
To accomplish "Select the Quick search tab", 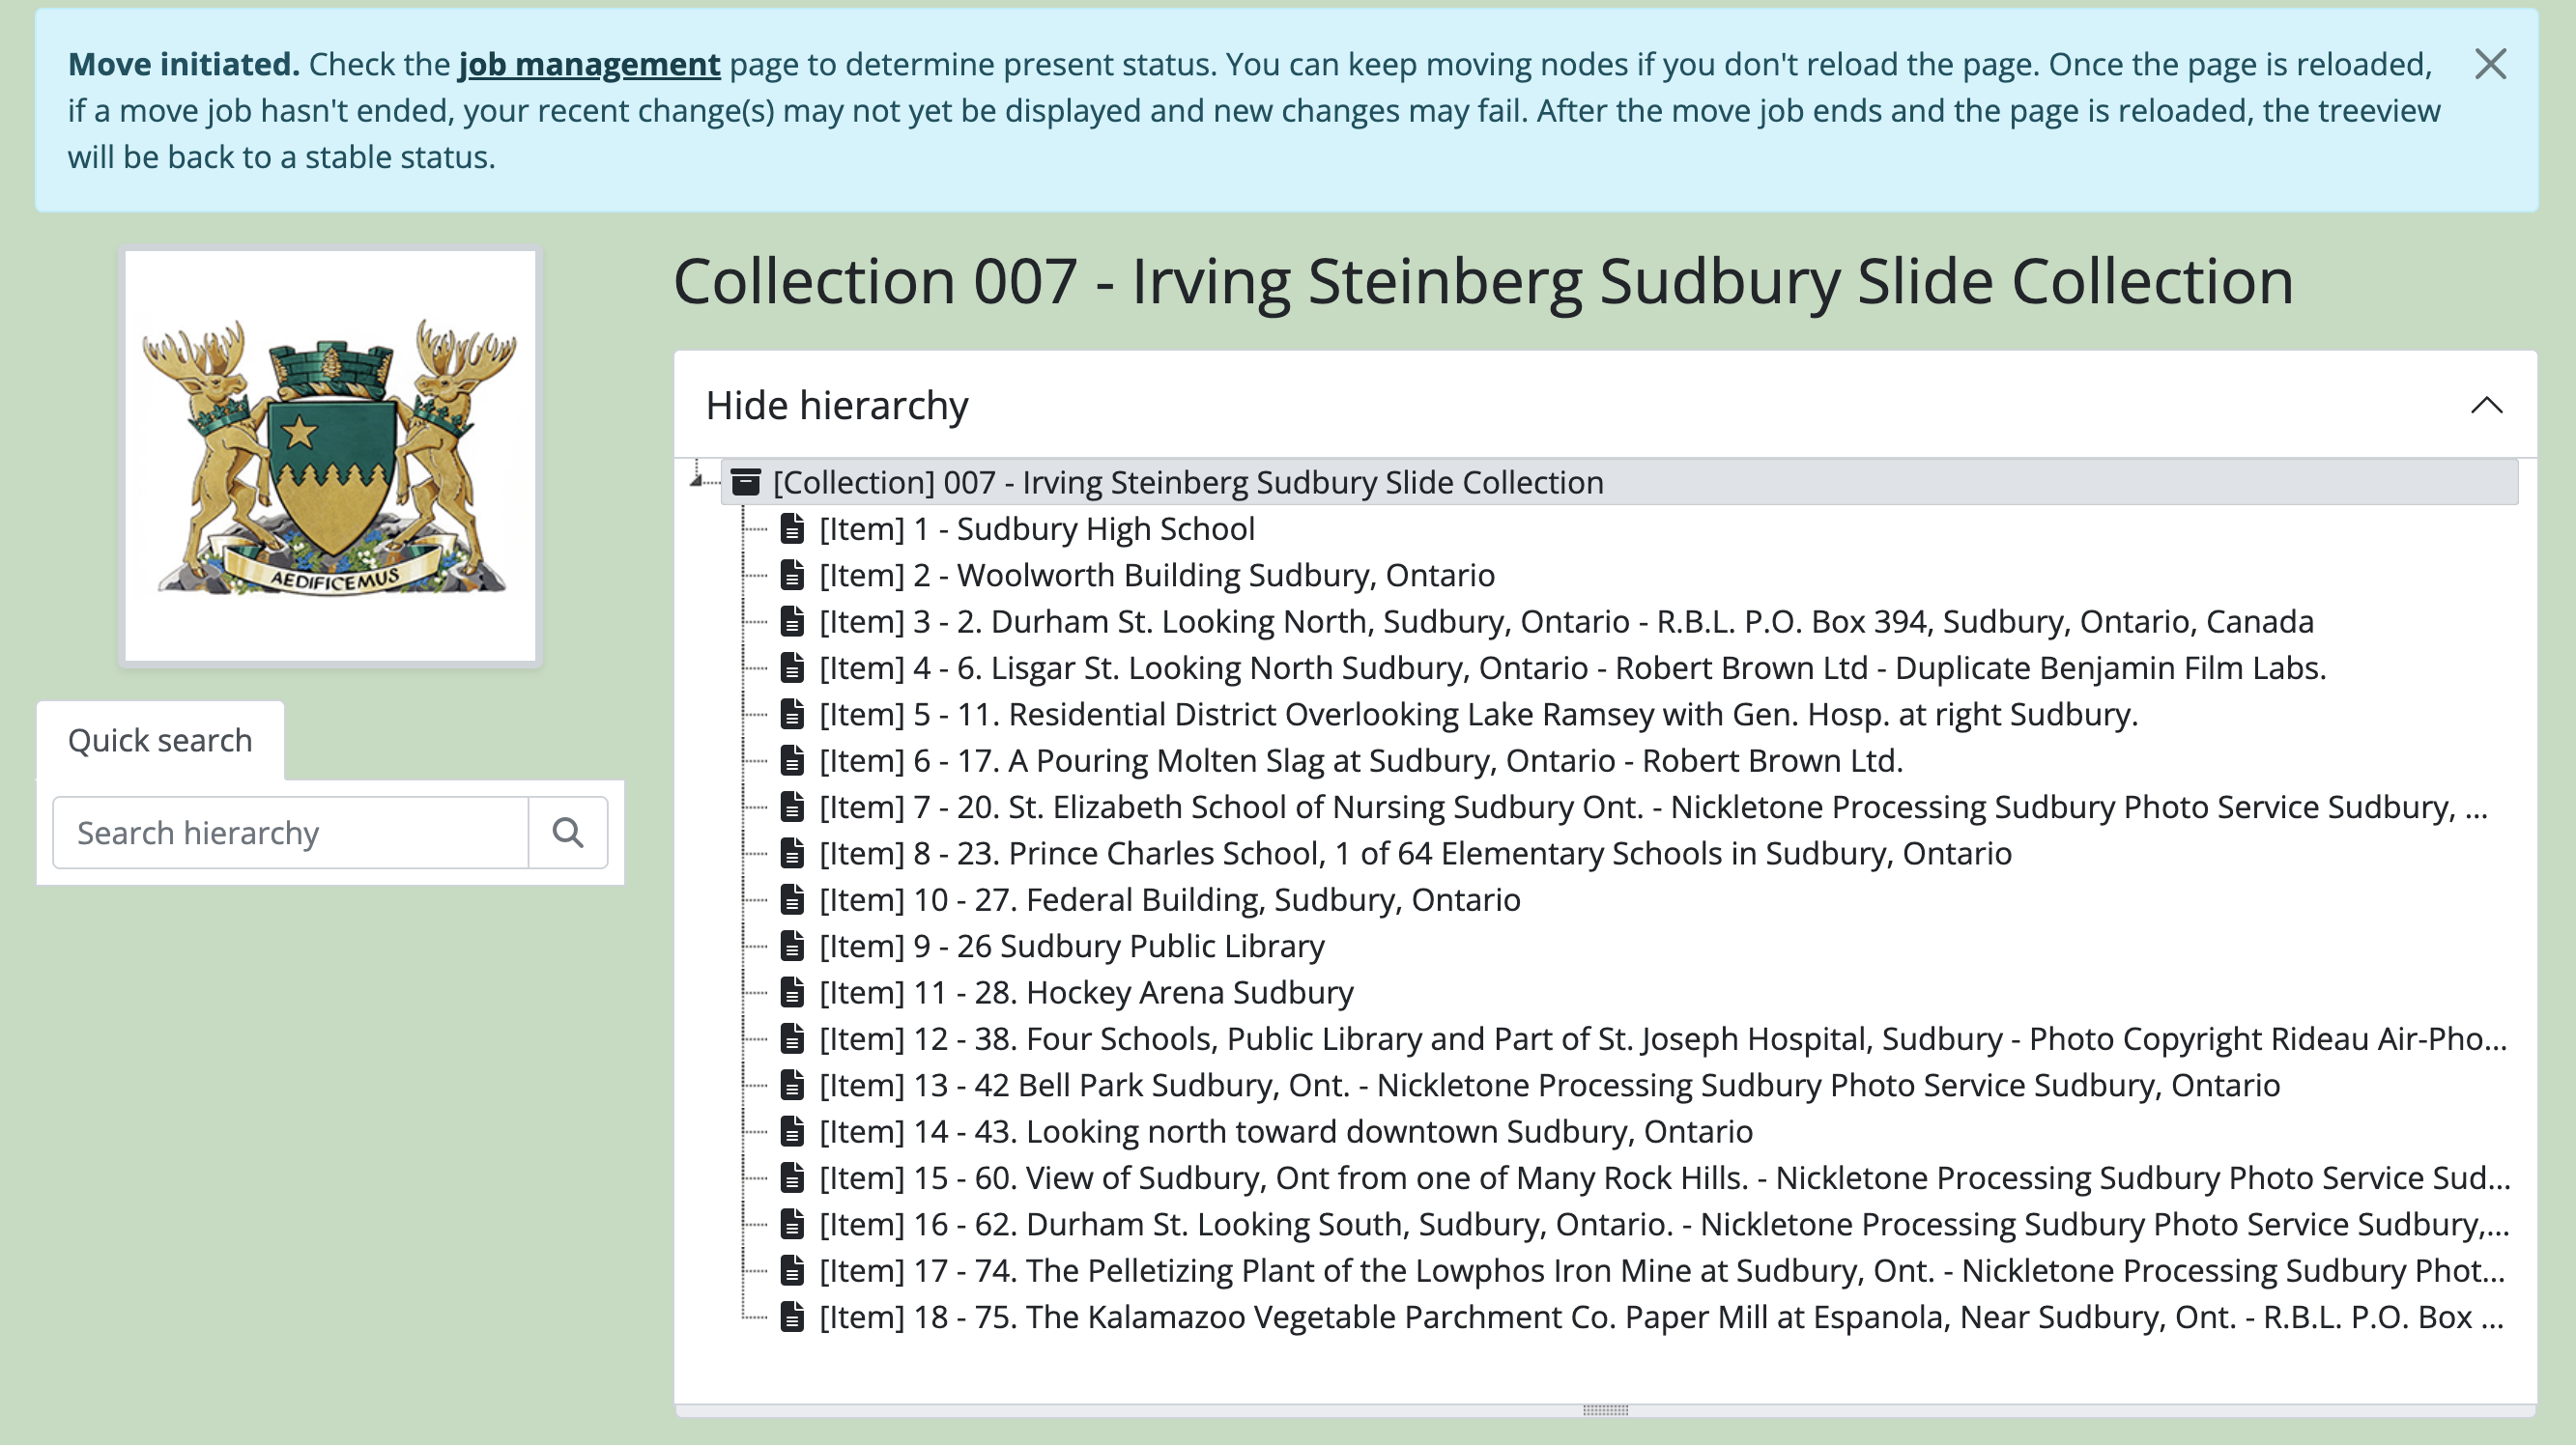I will point(160,741).
